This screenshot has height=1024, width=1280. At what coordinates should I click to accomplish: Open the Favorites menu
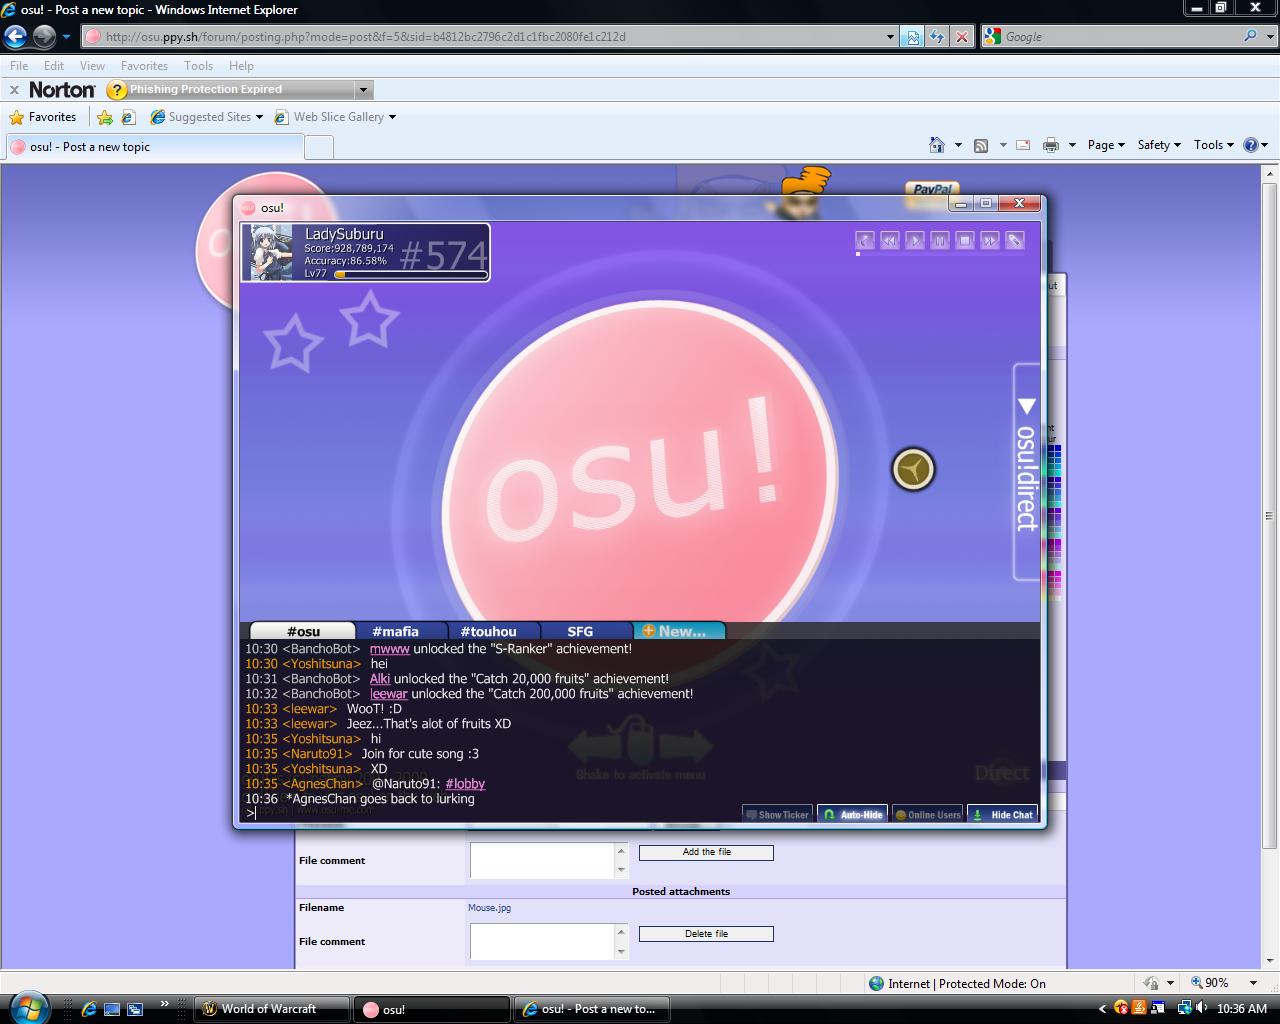click(x=144, y=66)
